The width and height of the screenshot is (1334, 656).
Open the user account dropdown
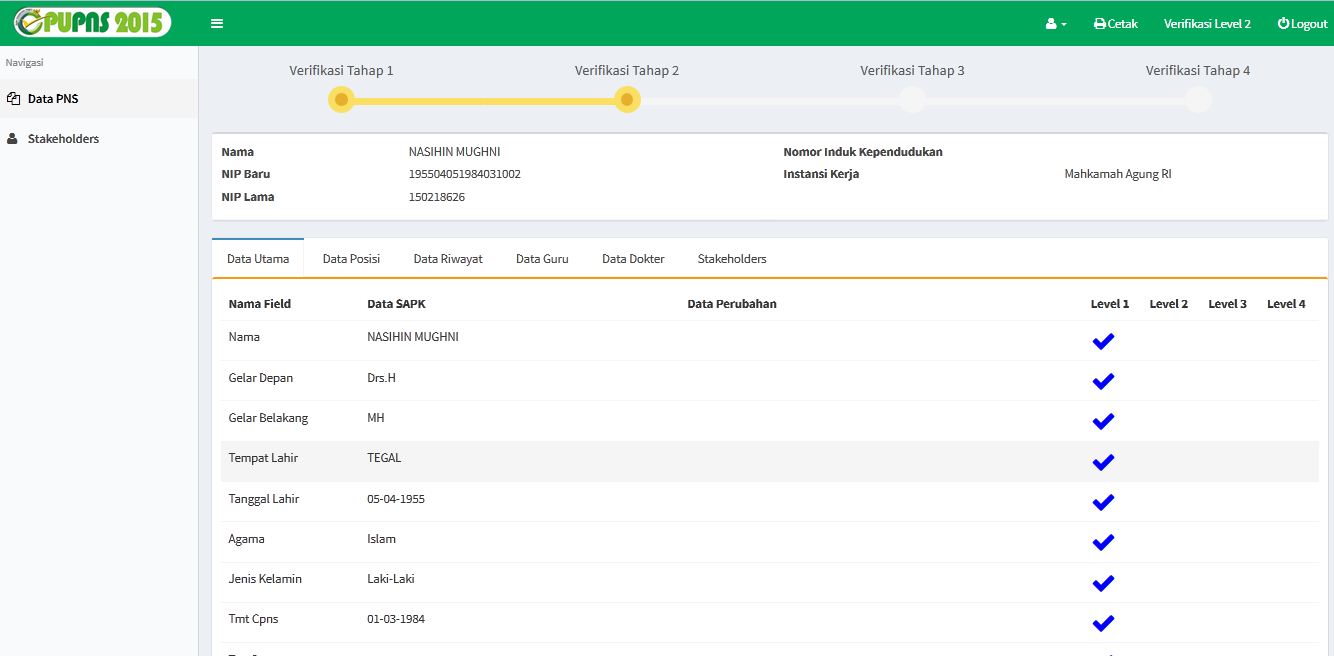click(1056, 24)
